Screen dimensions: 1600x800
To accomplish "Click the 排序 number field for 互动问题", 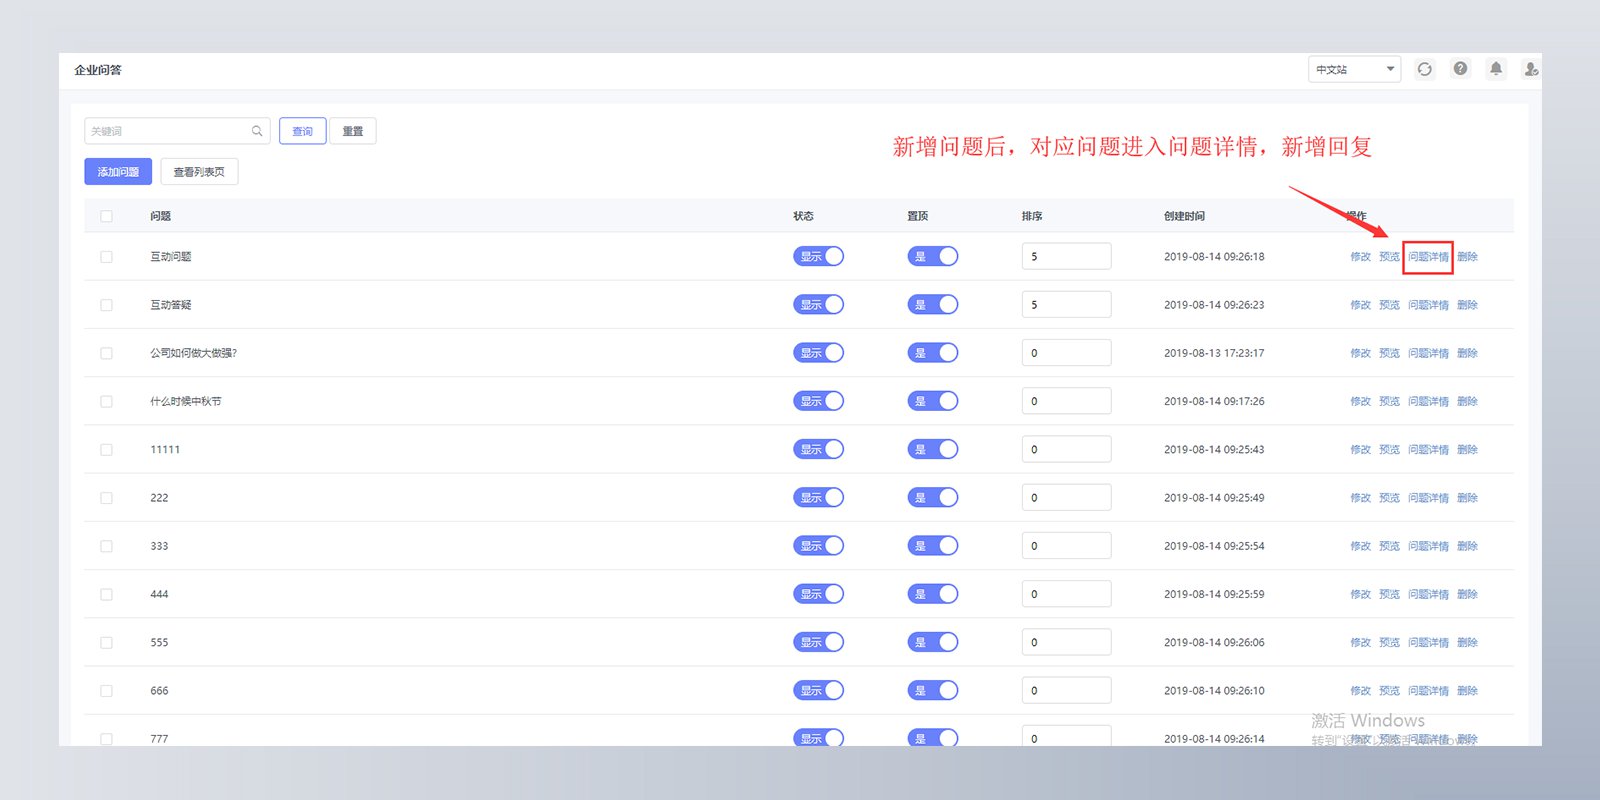I will [1066, 256].
